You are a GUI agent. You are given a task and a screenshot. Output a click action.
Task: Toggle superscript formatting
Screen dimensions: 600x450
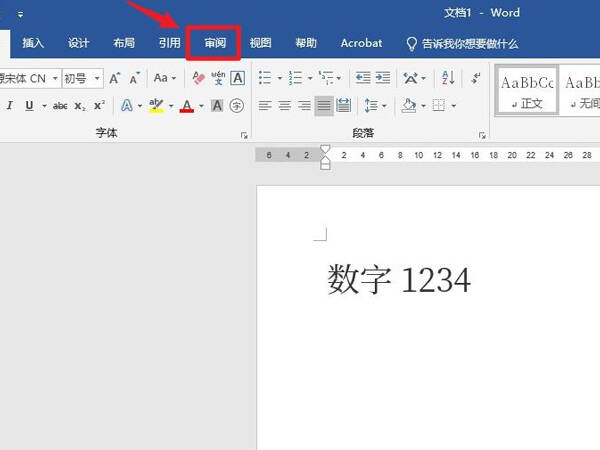point(99,106)
